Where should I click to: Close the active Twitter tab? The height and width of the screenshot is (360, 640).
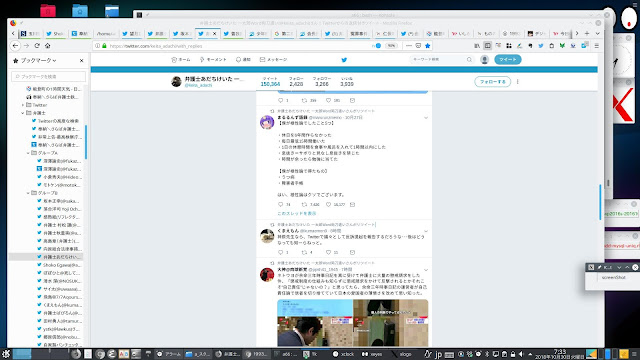click(x=214, y=33)
